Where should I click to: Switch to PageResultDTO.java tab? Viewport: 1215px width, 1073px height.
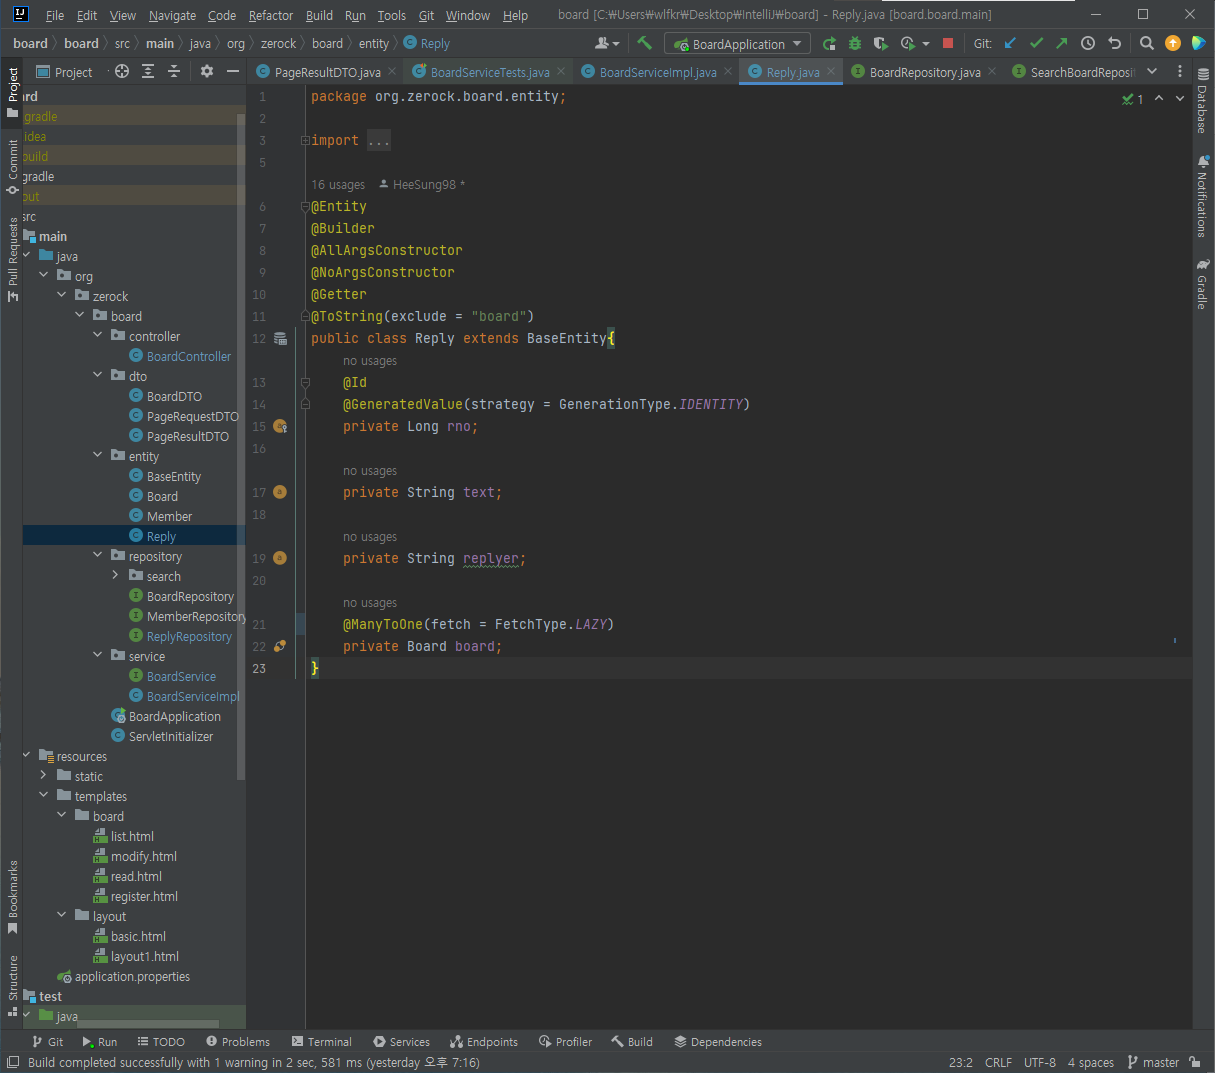click(x=327, y=72)
